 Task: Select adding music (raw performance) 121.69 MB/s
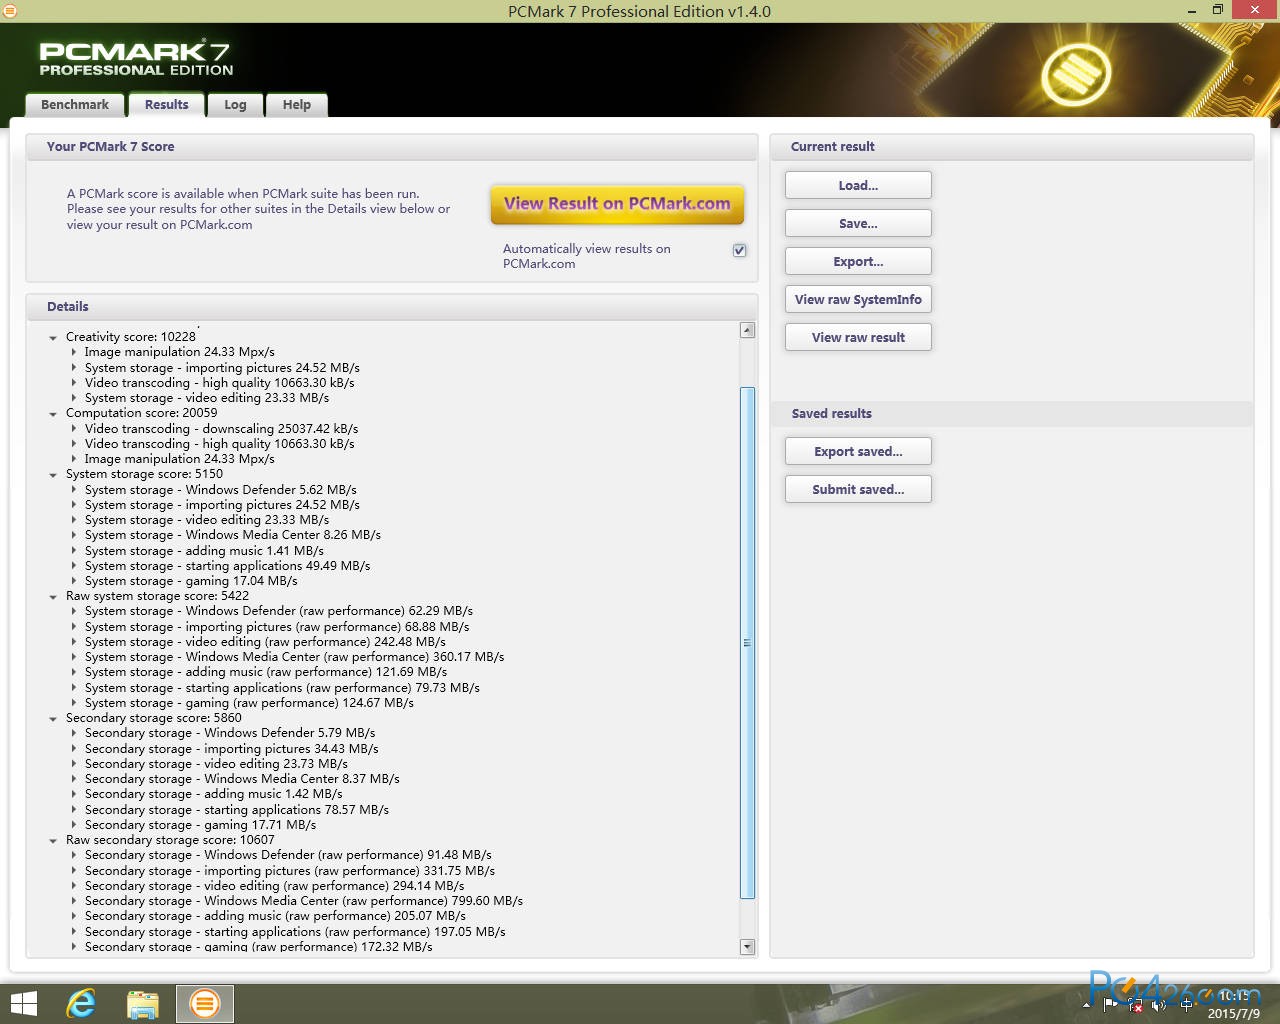pos(266,672)
